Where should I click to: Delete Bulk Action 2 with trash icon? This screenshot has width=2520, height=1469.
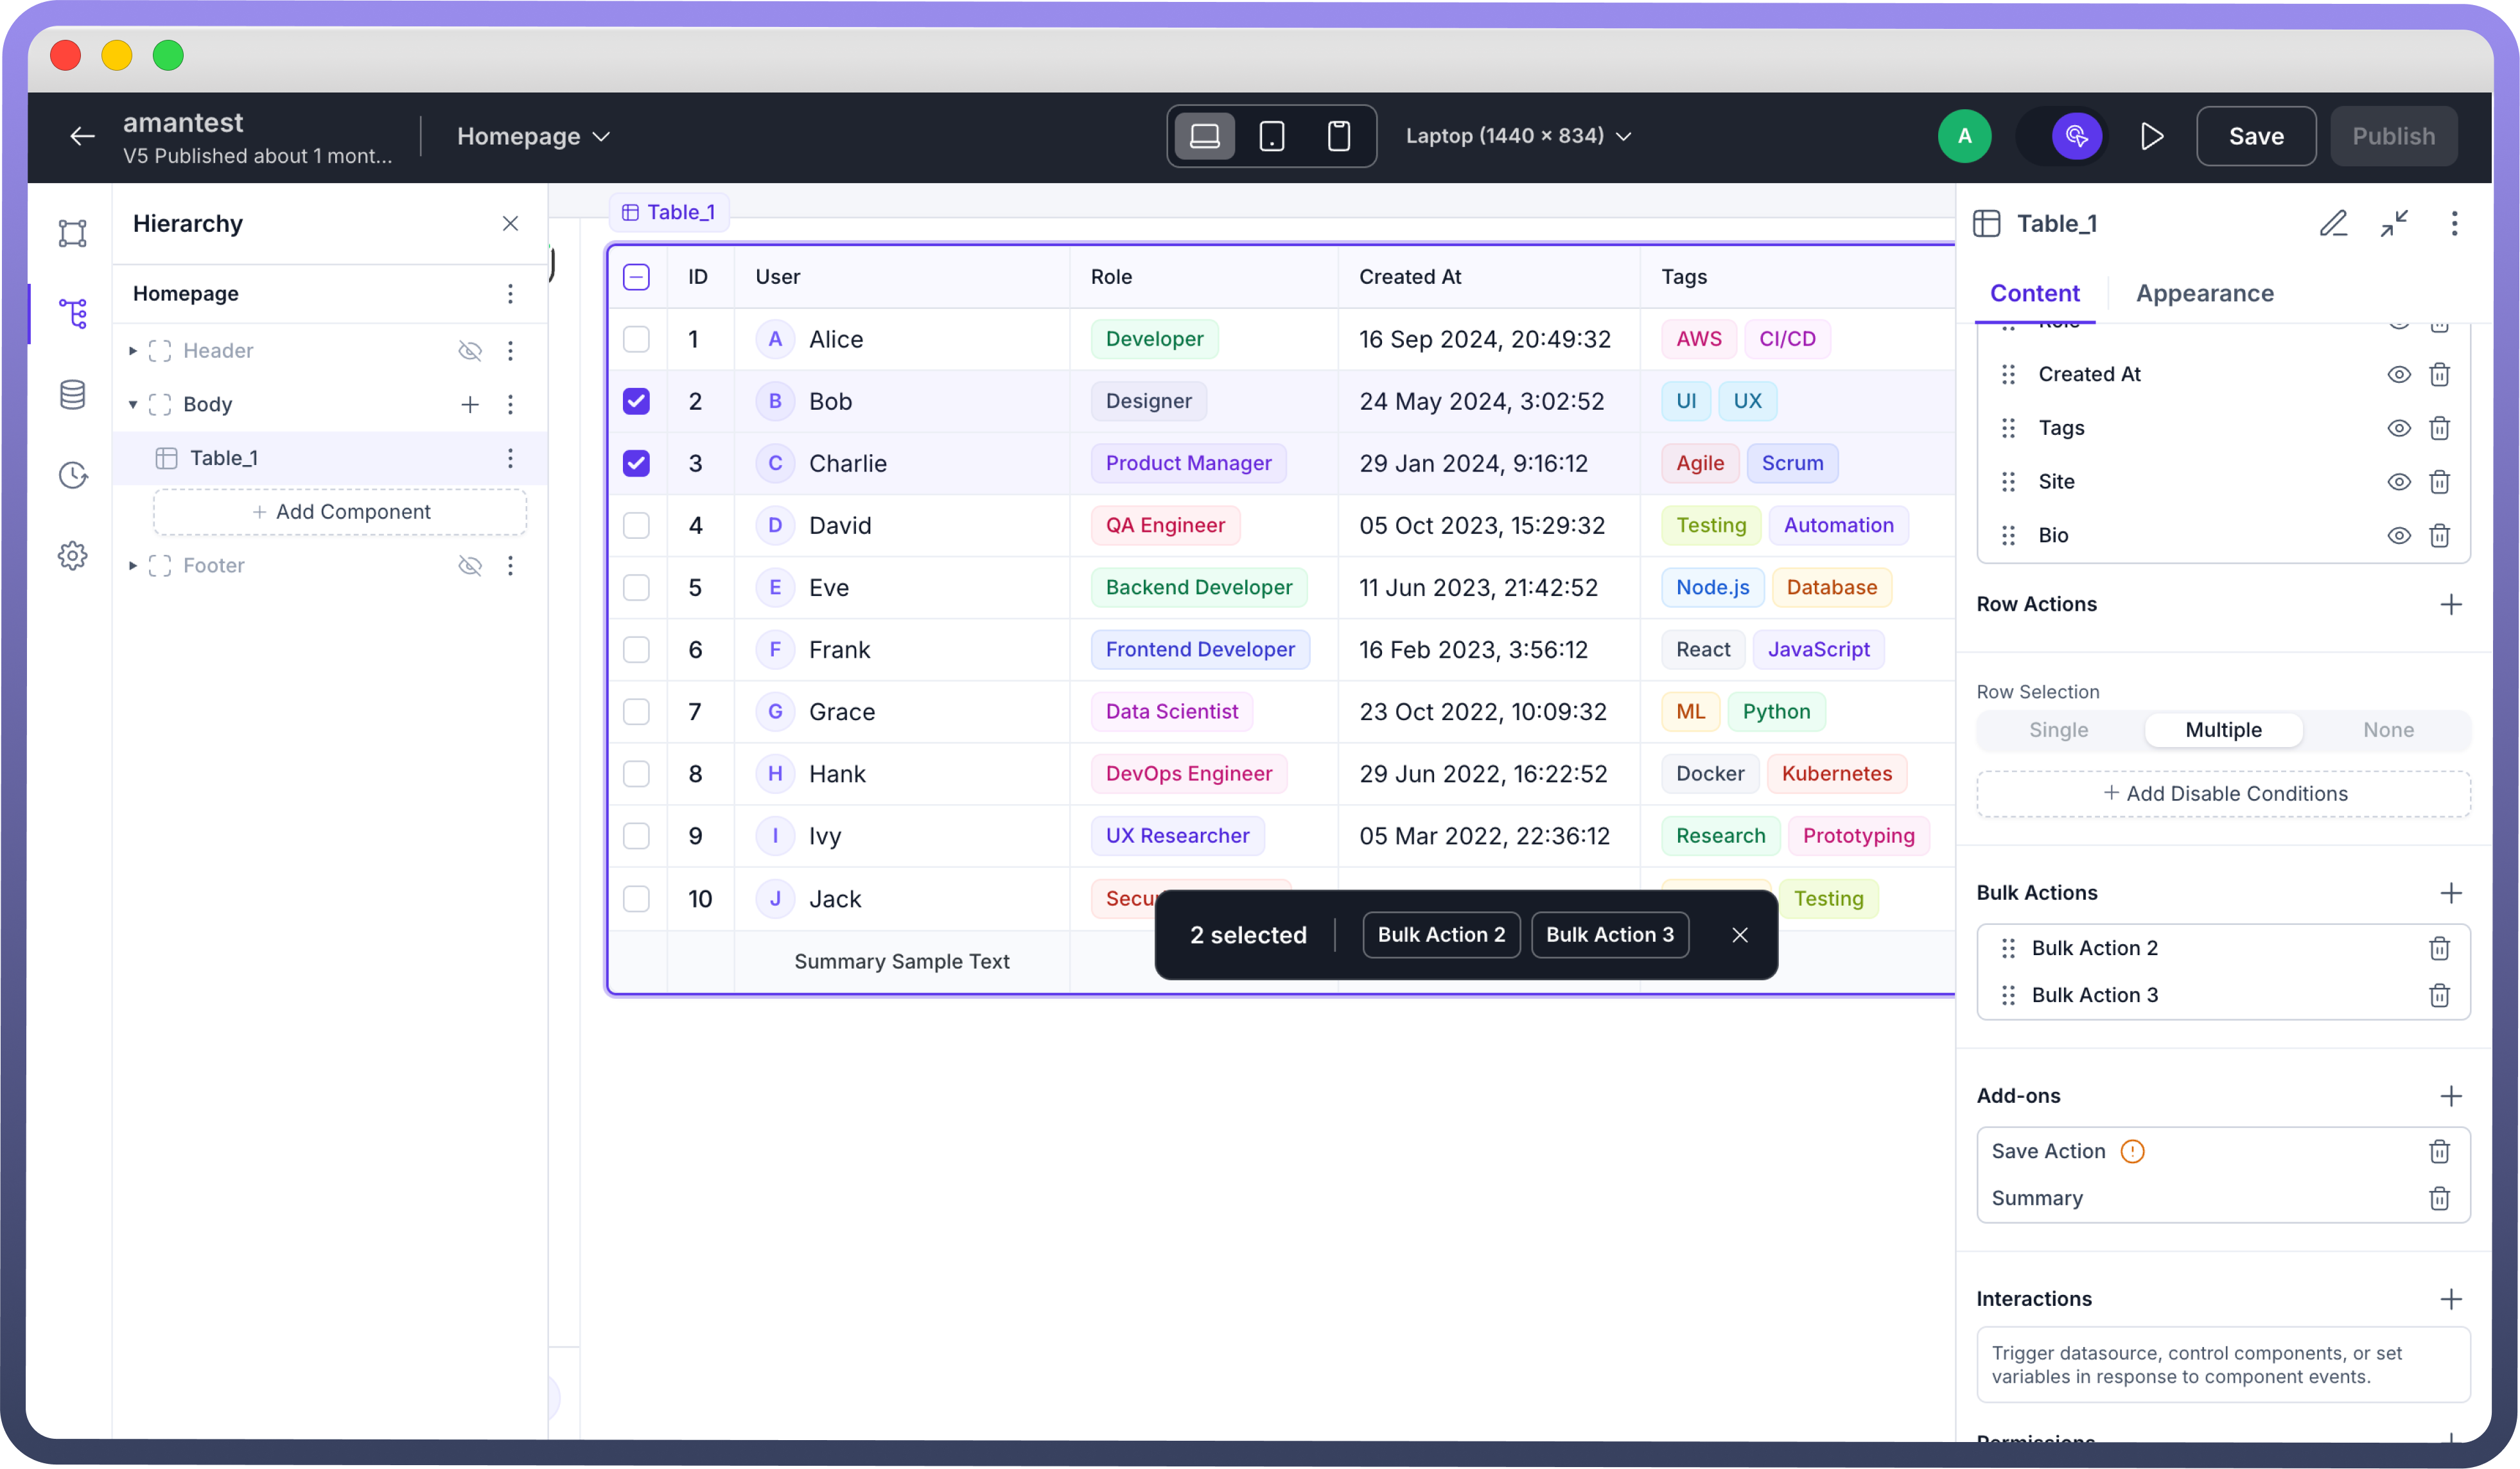[x=2439, y=948]
